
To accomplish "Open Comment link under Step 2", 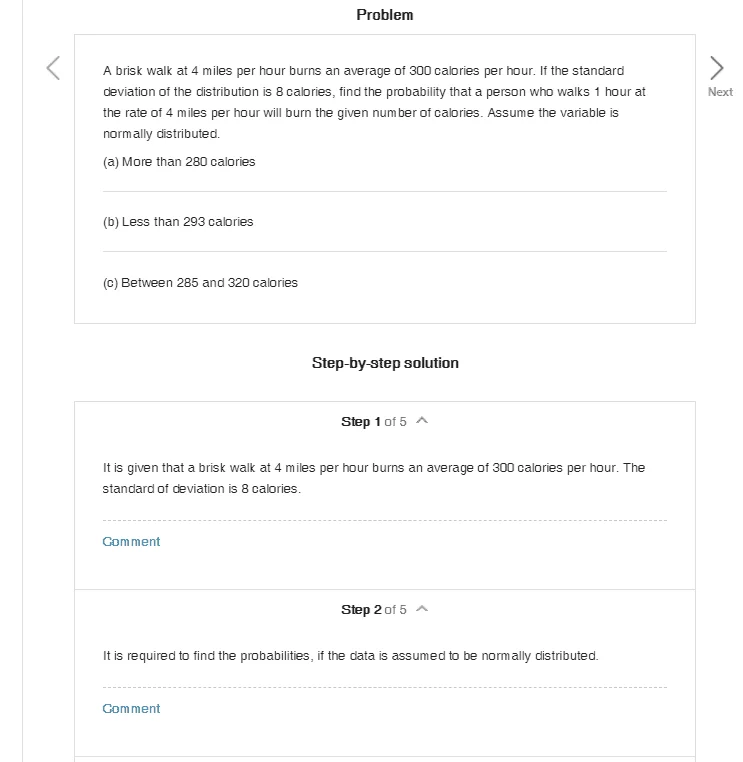I will [x=131, y=709].
